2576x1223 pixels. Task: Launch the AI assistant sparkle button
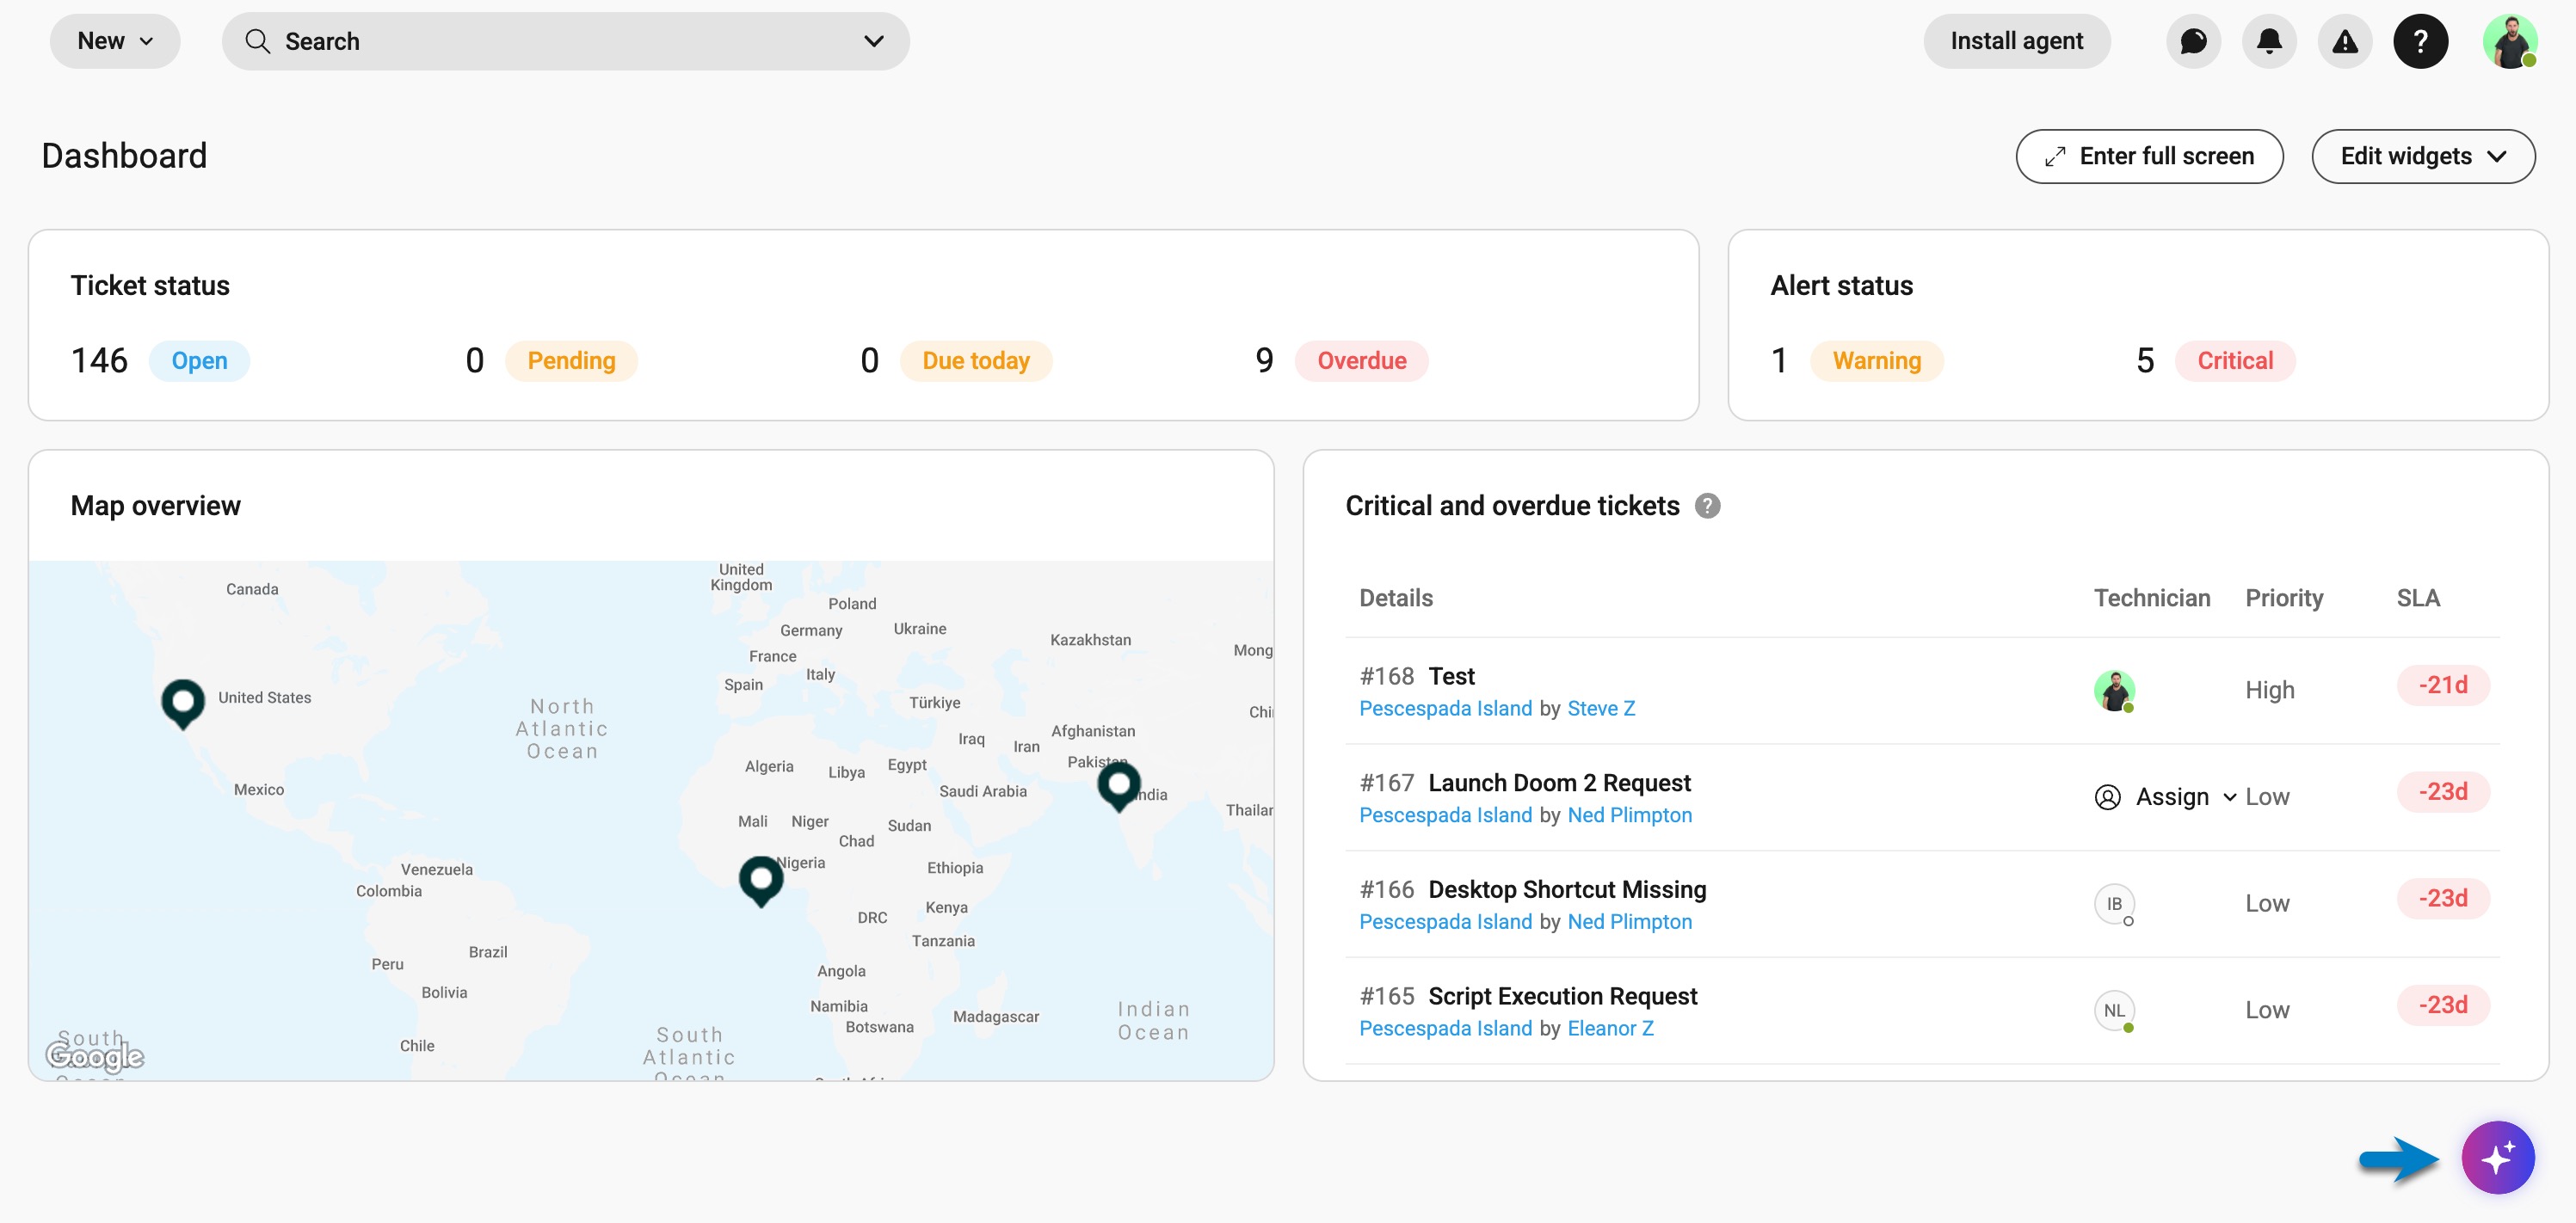point(2496,1157)
